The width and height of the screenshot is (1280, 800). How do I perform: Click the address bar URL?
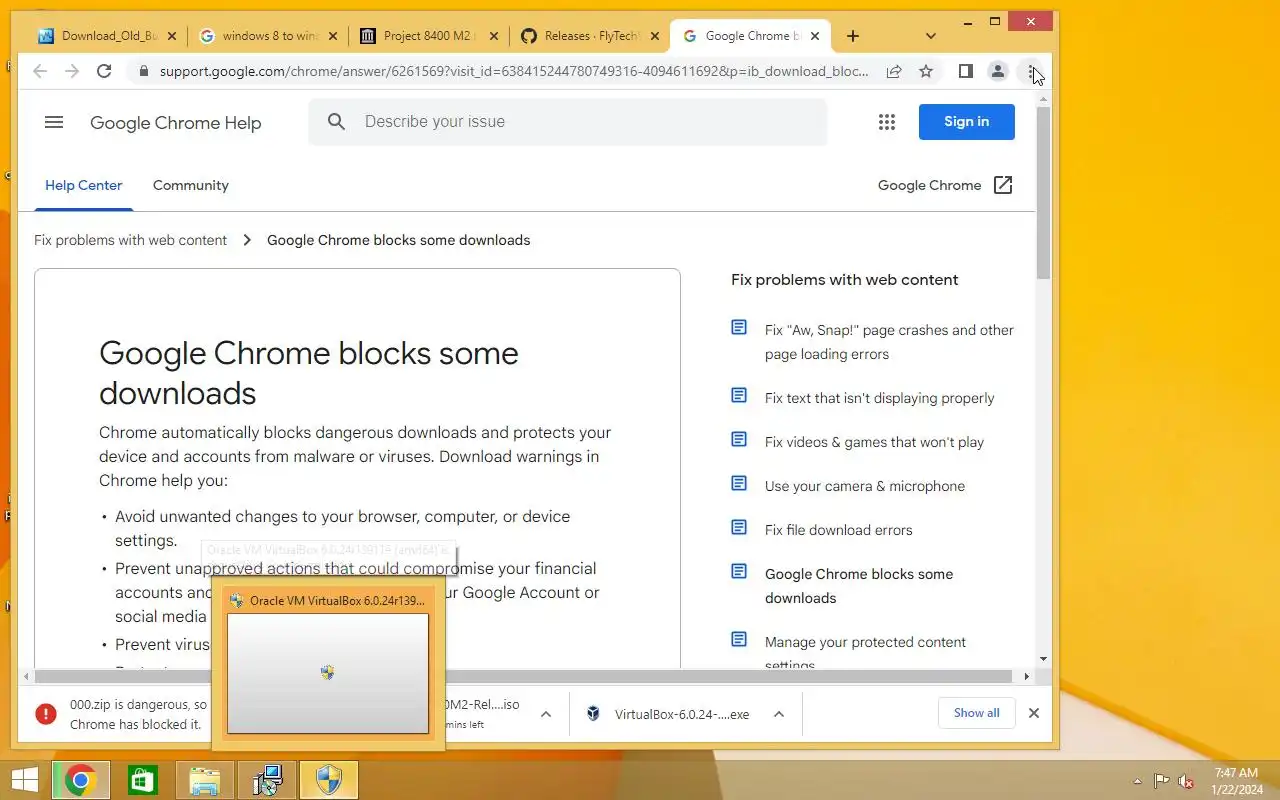coord(514,71)
